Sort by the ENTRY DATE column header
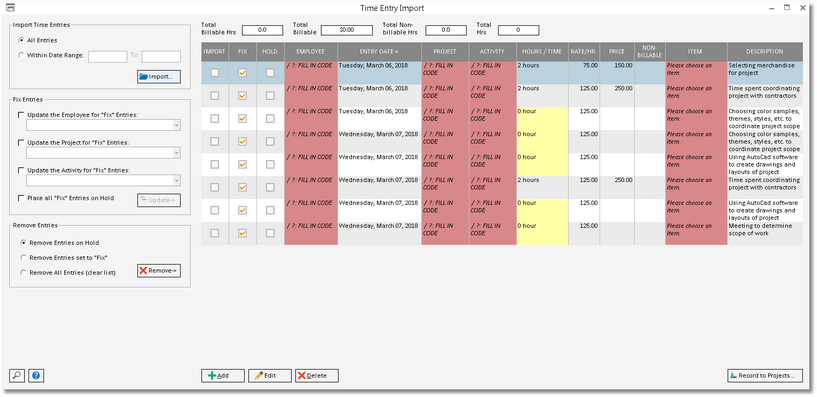The width and height of the screenshot is (817, 397). click(x=379, y=52)
